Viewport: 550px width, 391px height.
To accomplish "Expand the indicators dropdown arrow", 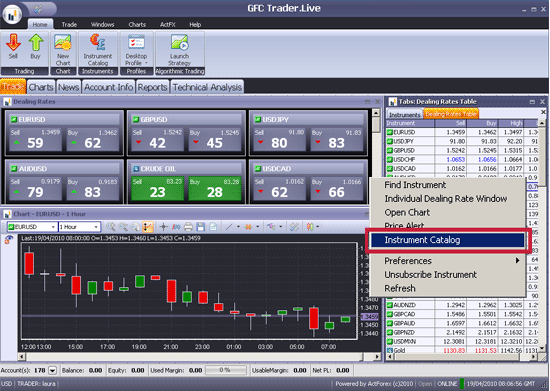I will [281, 227].
